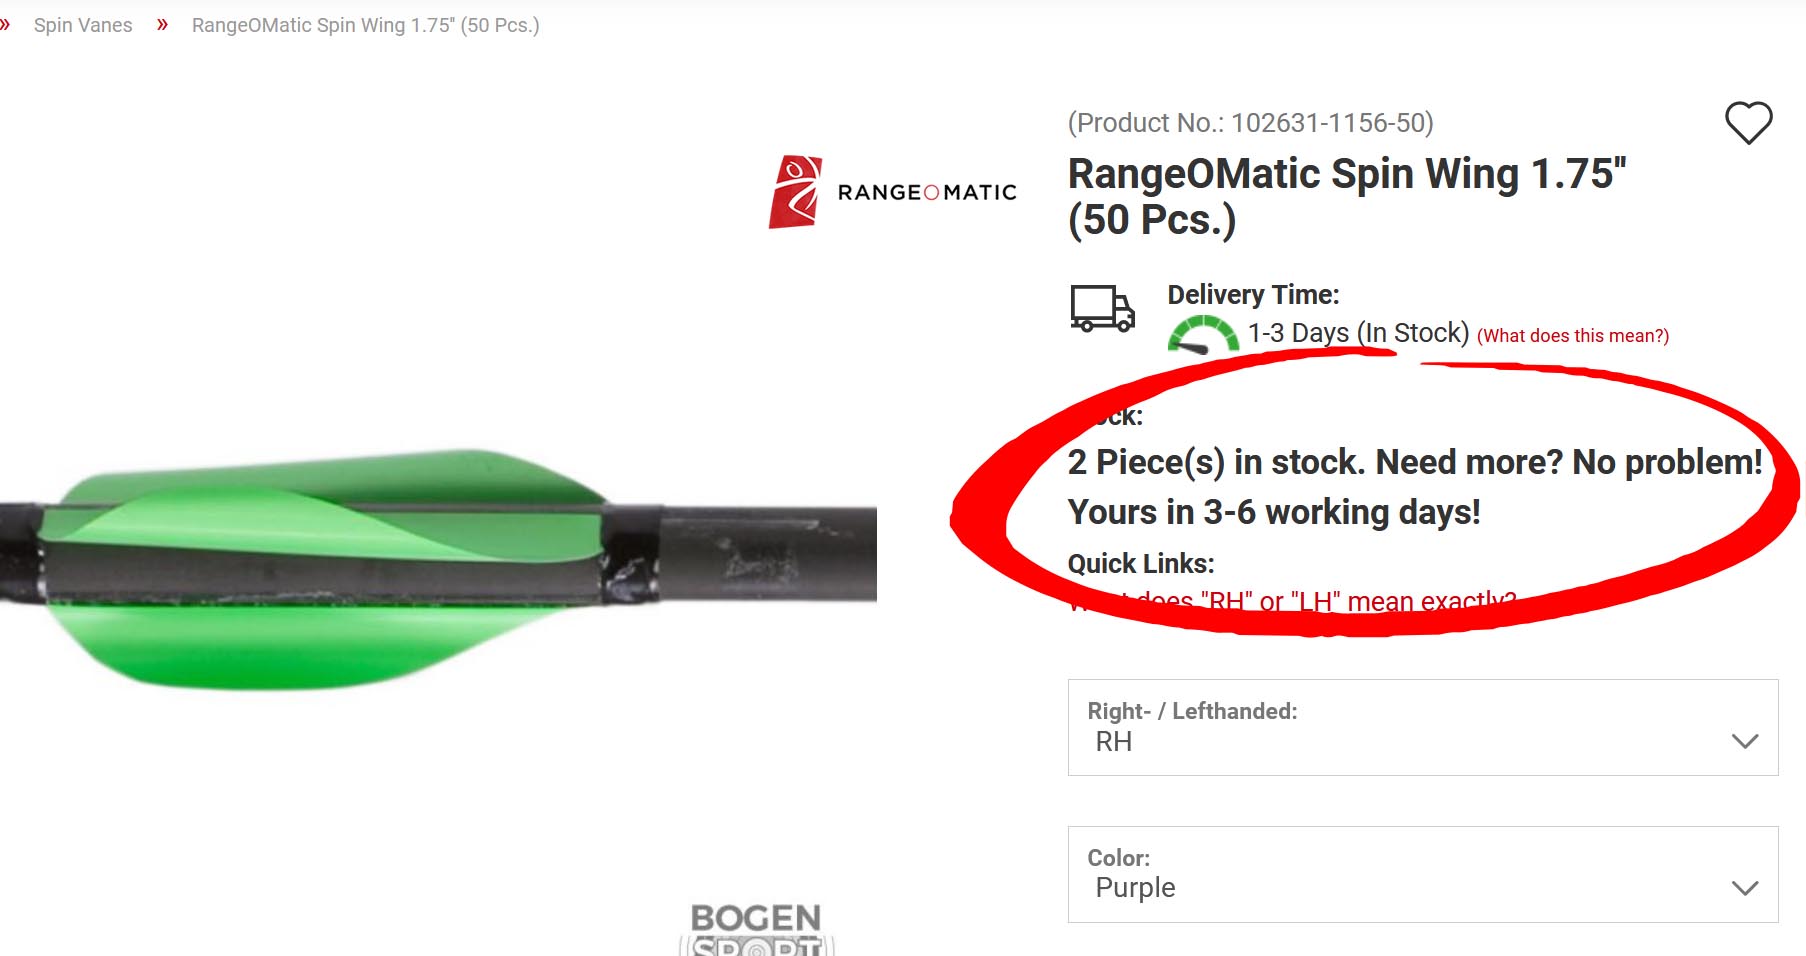Open the Spin Vanes breadcrumb
Viewport: 1806px width, 956px height.
83,25
